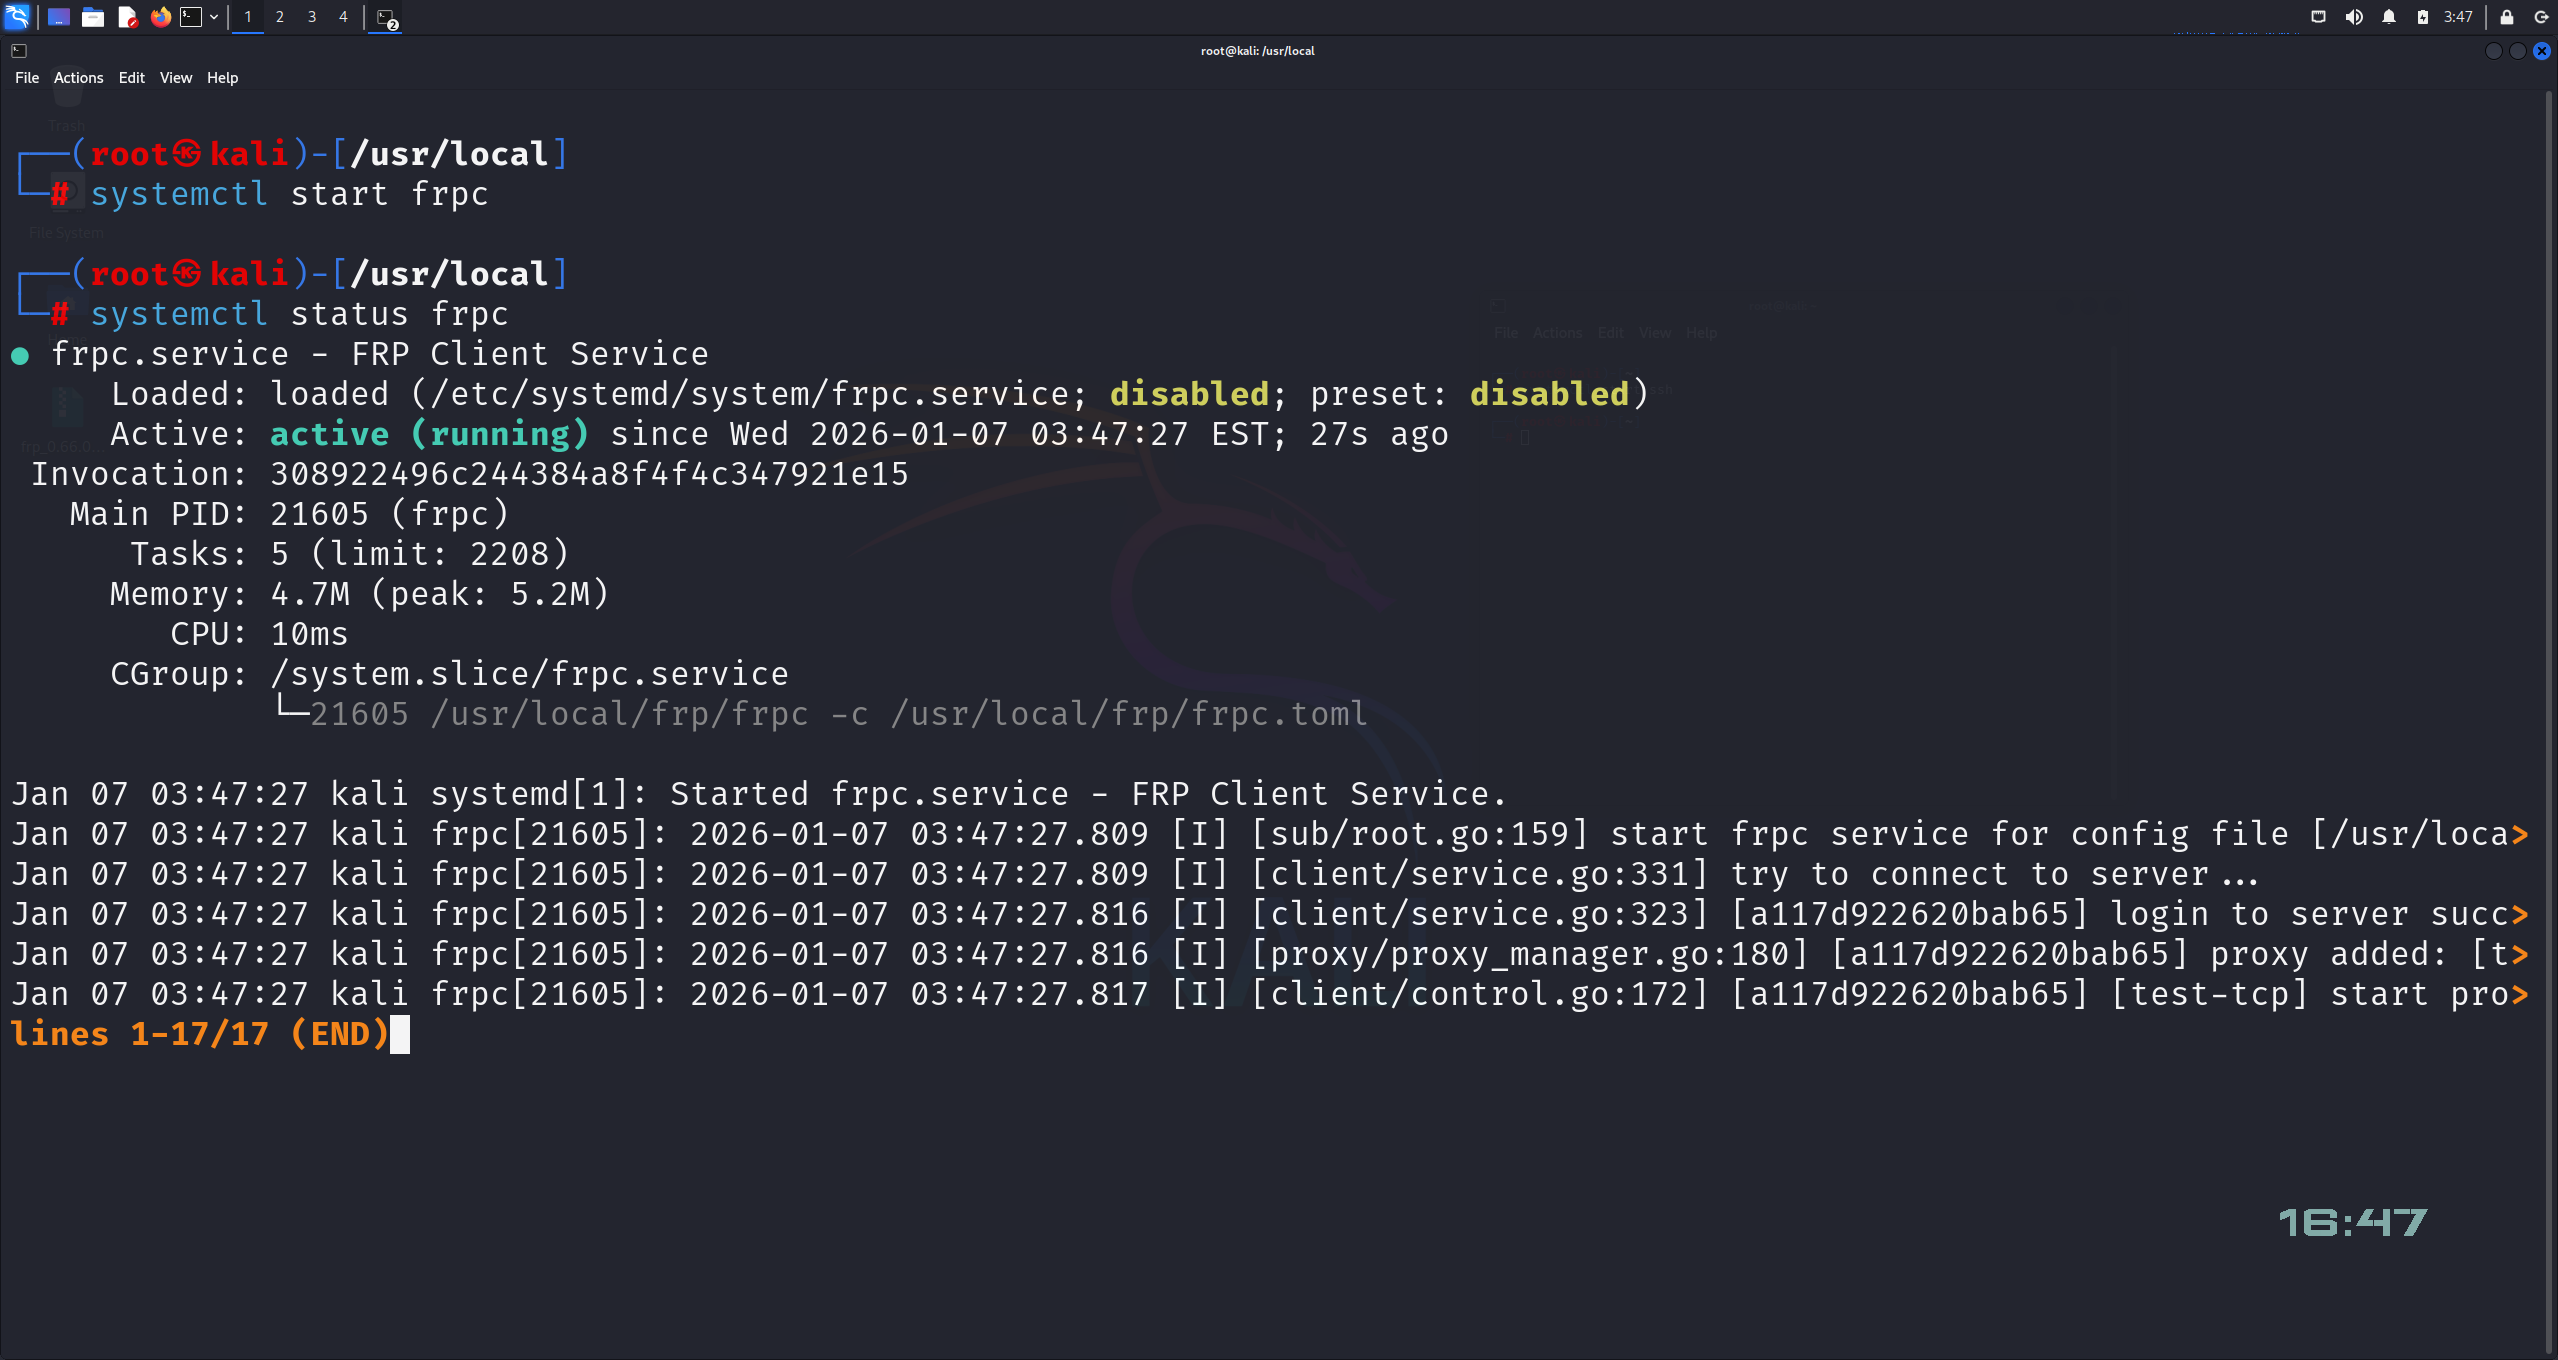The width and height of the screenshot is (2558, 1360).
Task: Open the text editor launcher
Action: coord(127,17)
